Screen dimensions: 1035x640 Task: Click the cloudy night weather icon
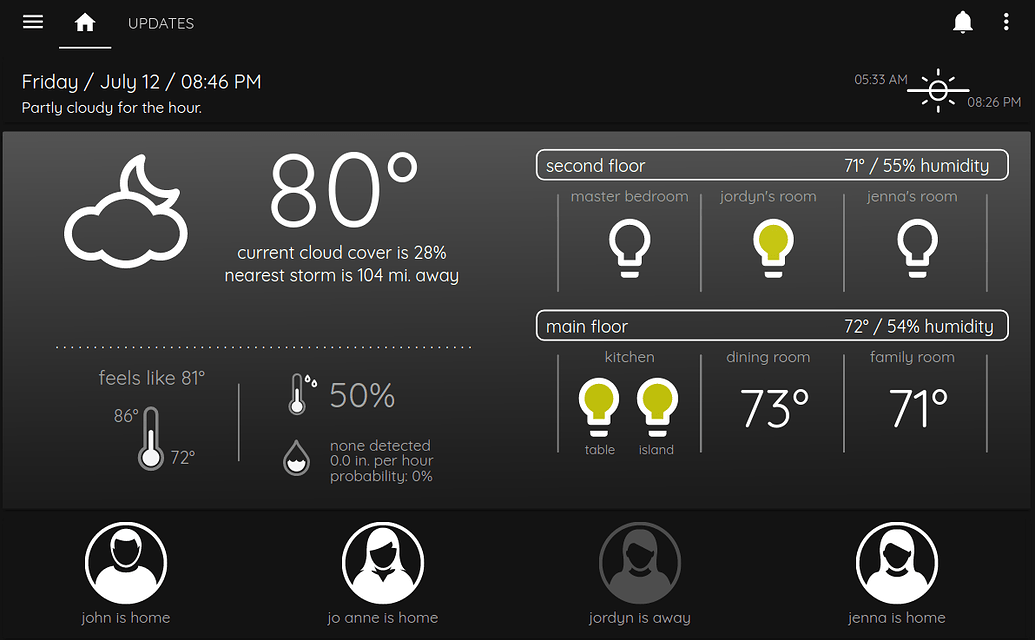(126, 210)
